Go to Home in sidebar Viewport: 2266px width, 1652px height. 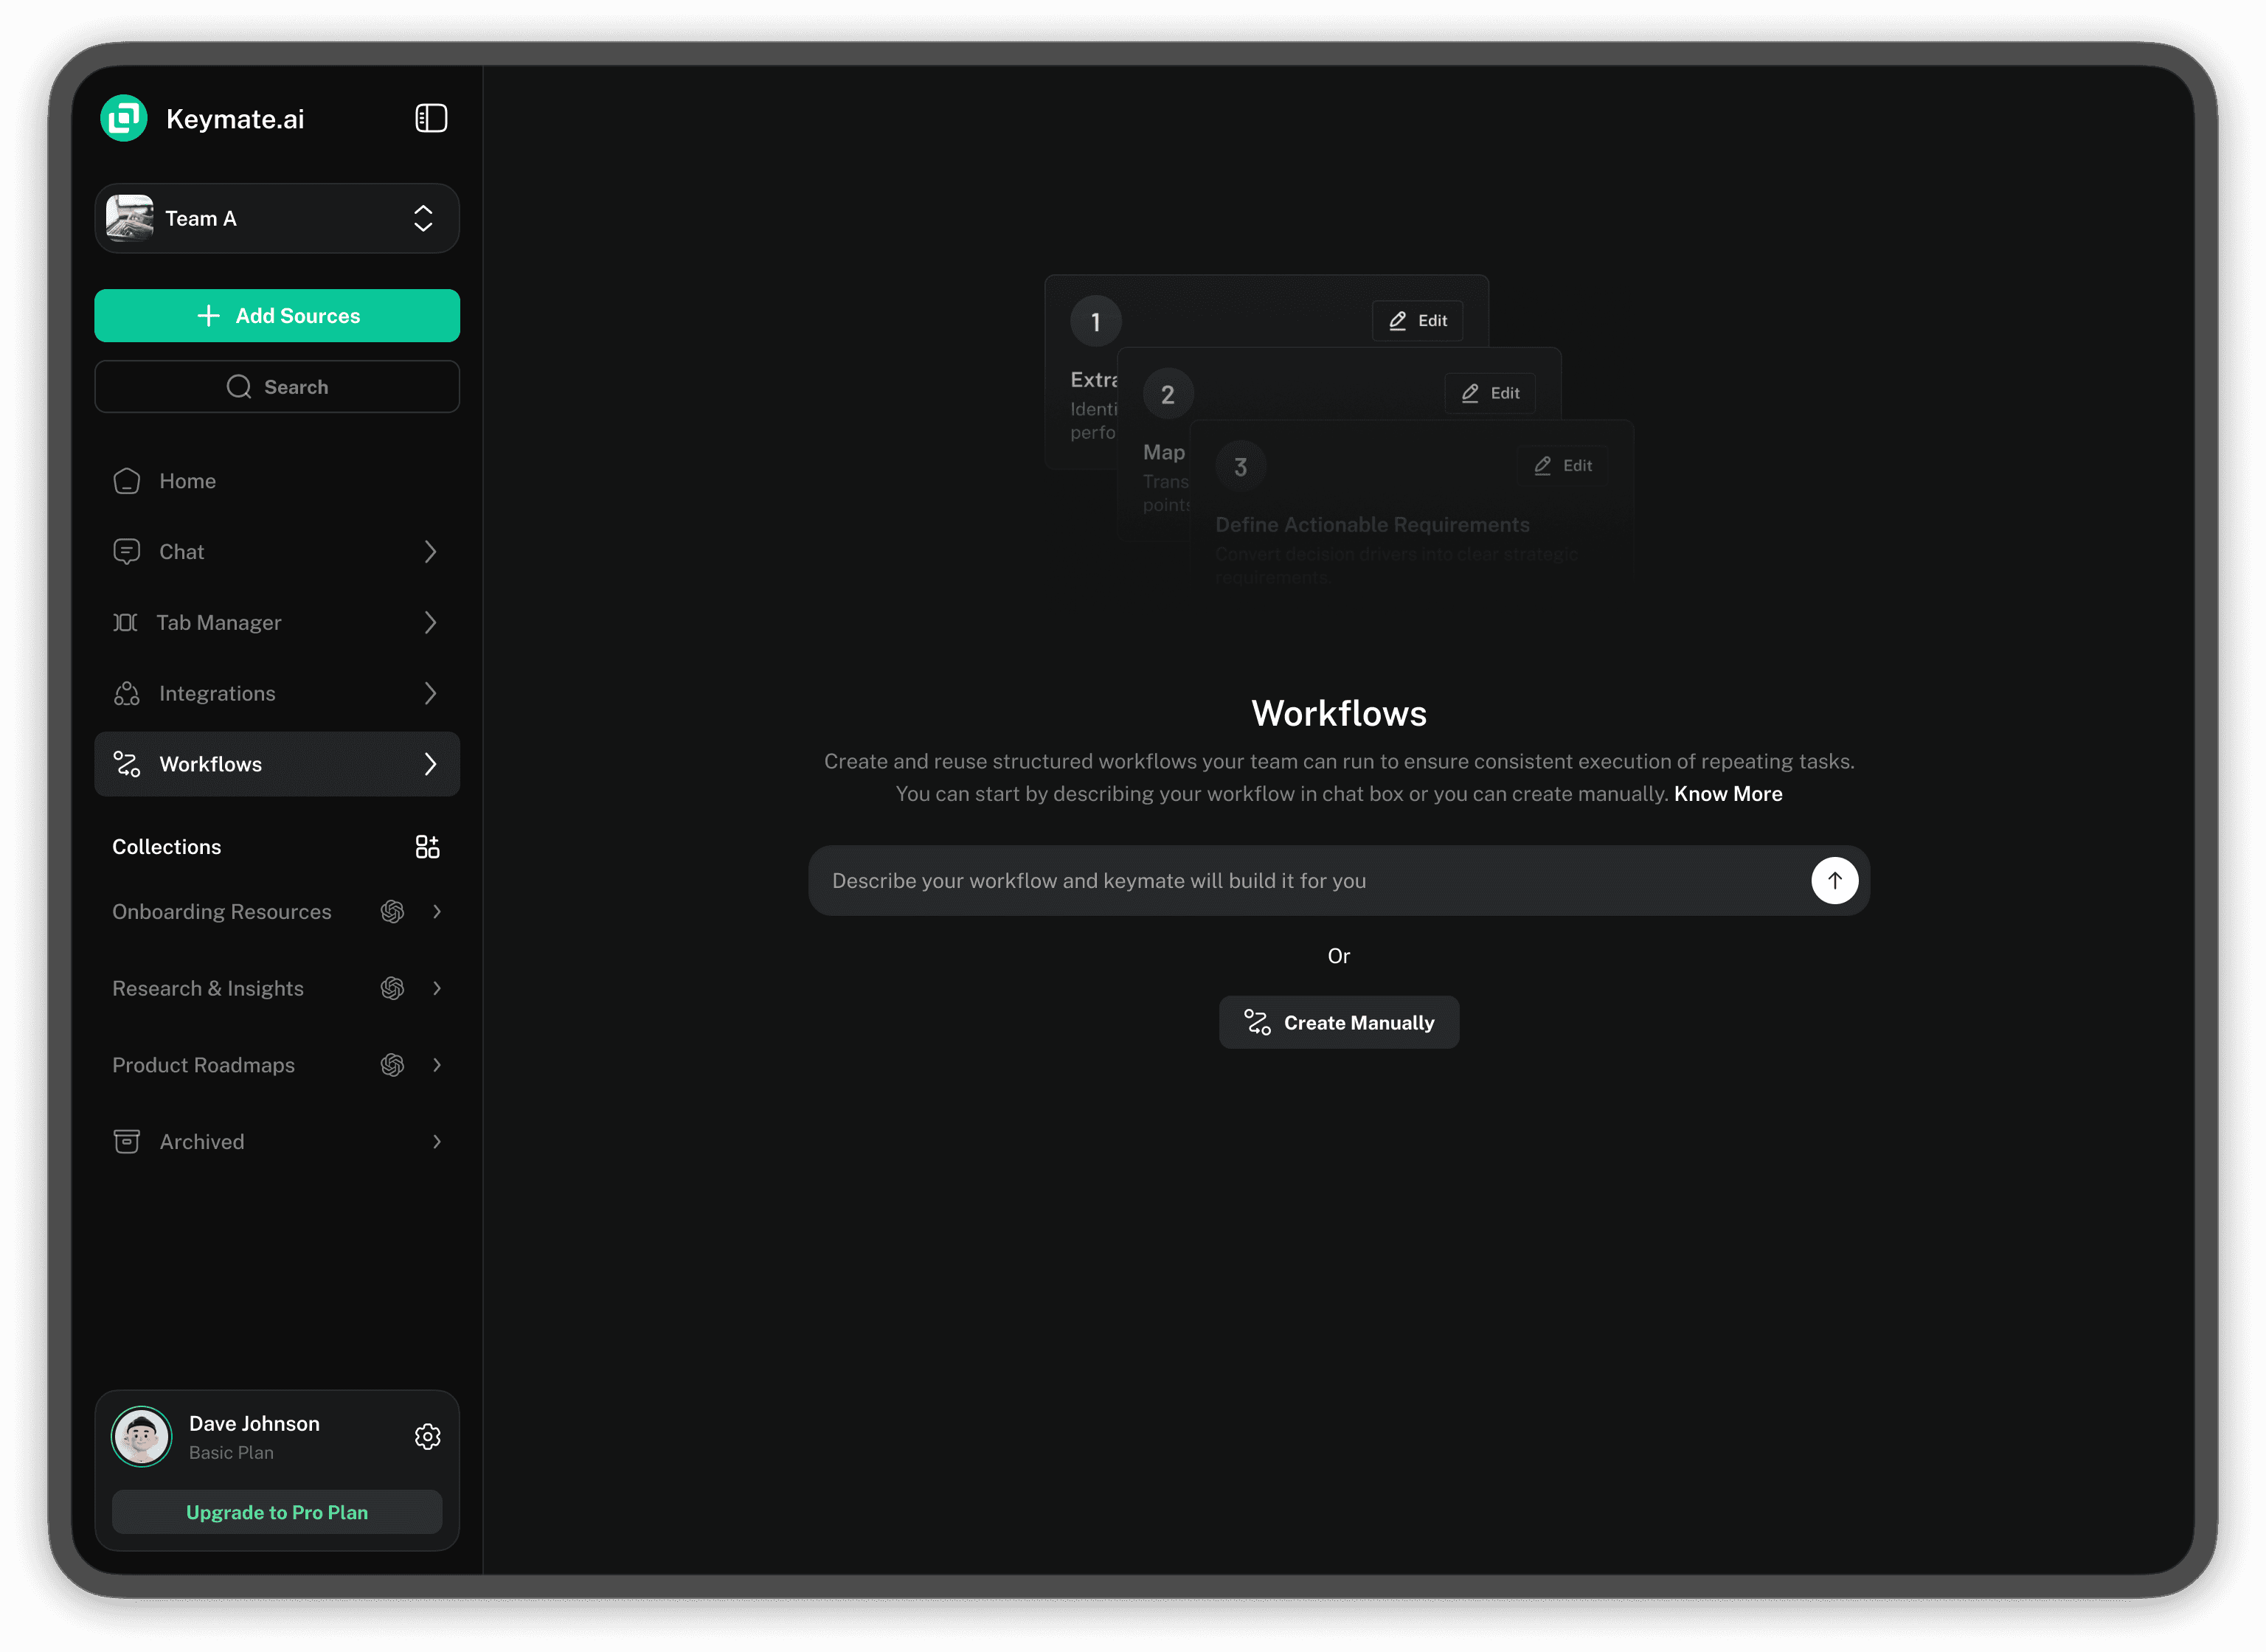(x=187, y=481)
